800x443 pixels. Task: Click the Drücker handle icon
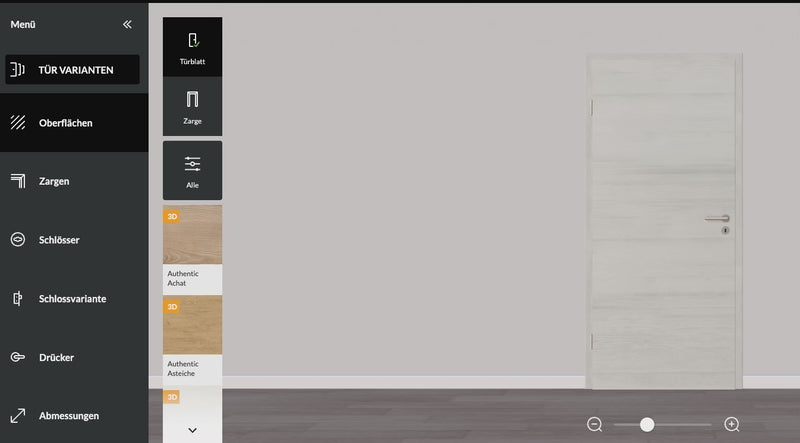[18, 357]
